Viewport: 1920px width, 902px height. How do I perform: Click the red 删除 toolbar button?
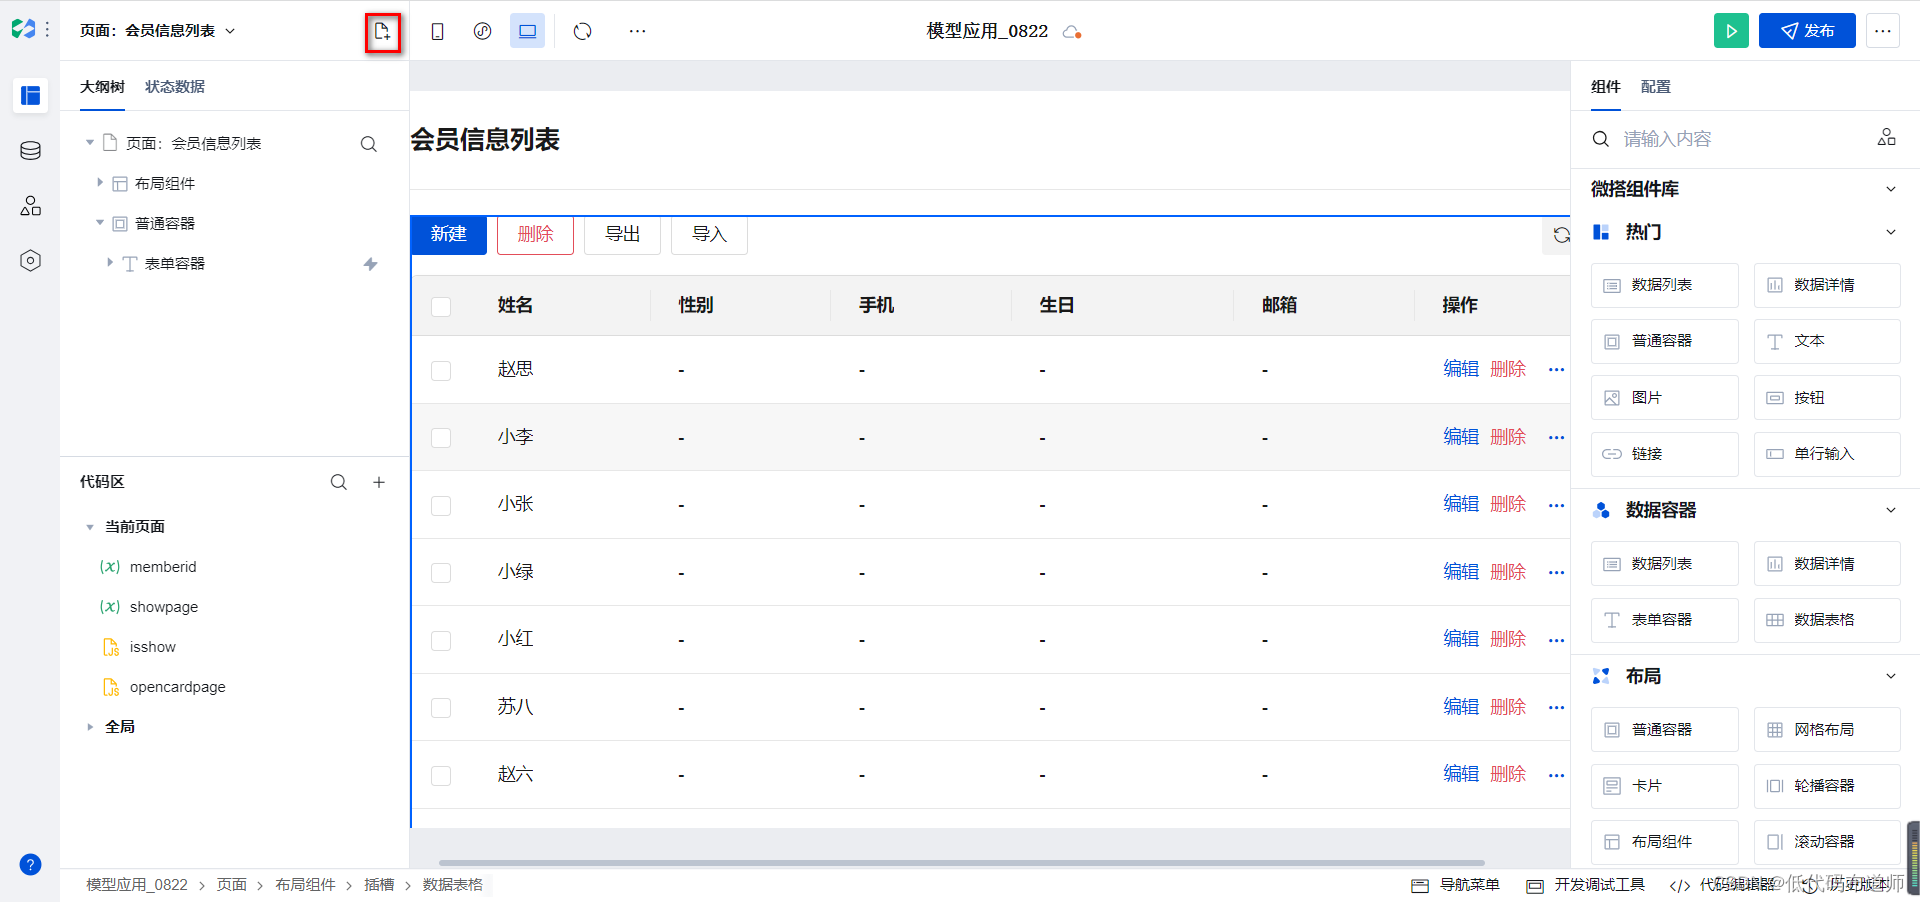tap(535, 235)
